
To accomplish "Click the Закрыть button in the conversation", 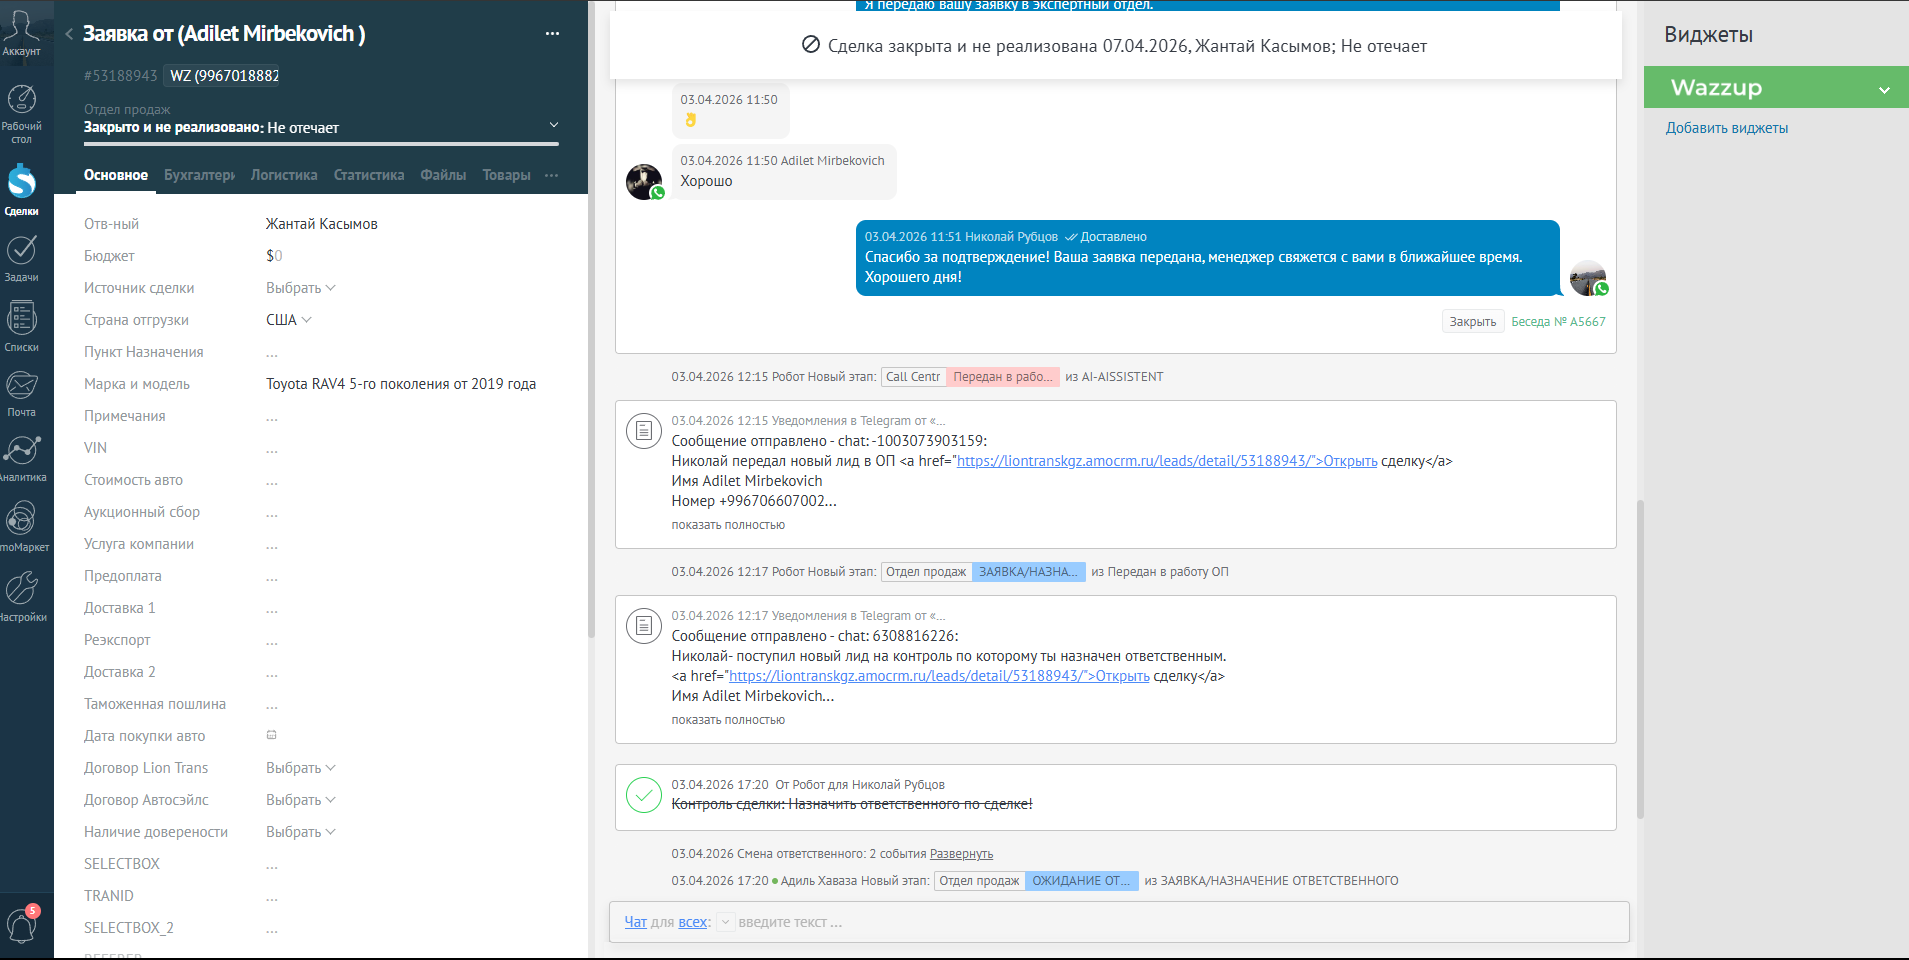I will [x=1472, y=322].
